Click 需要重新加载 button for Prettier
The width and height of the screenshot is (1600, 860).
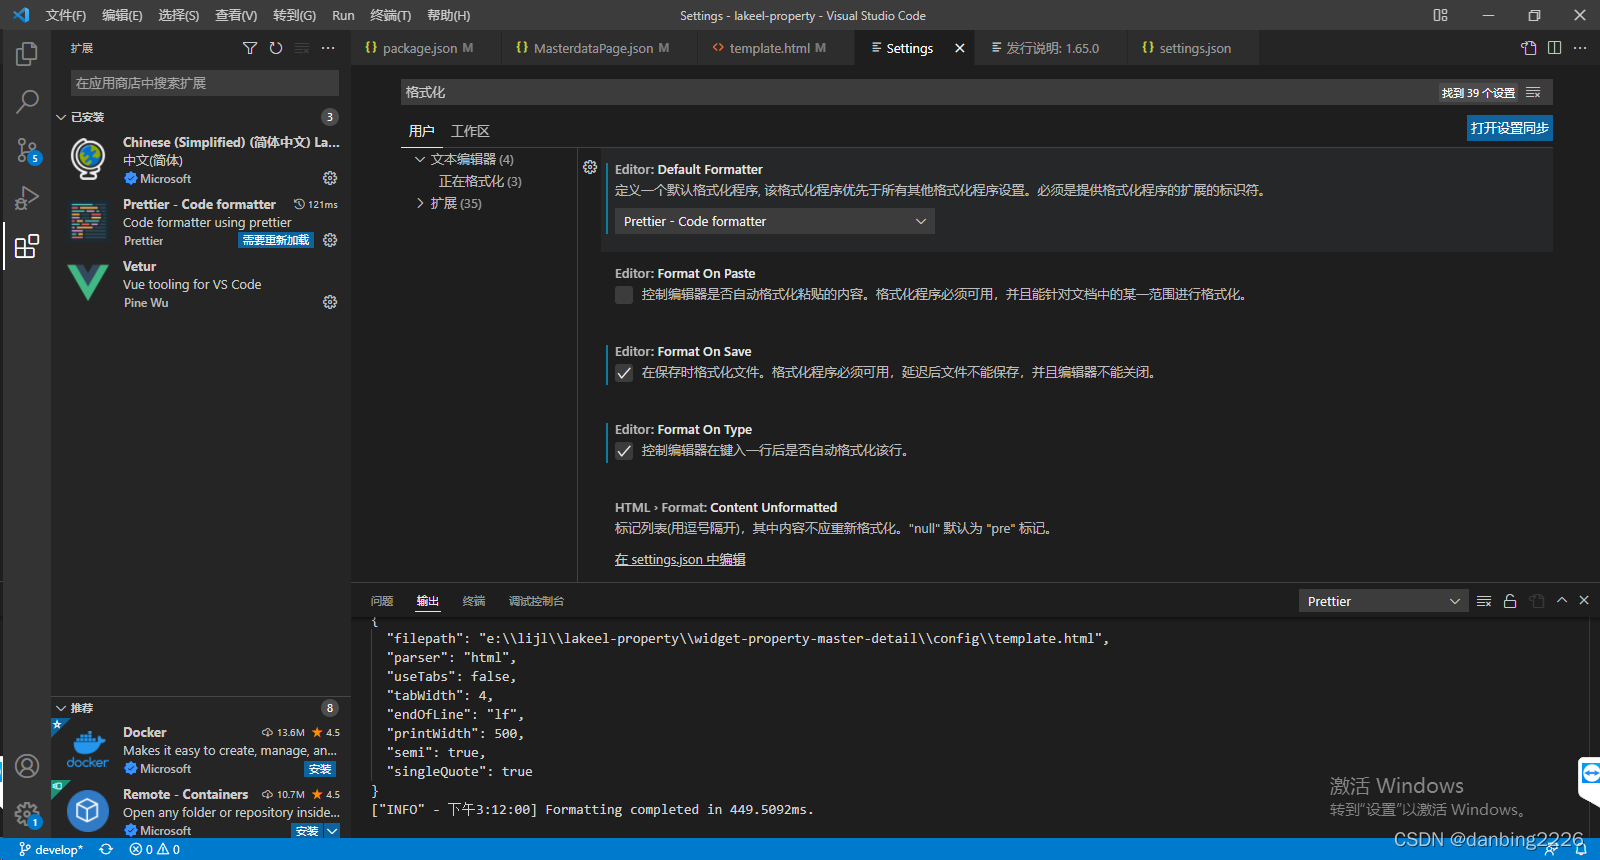[x=276, y=240]
